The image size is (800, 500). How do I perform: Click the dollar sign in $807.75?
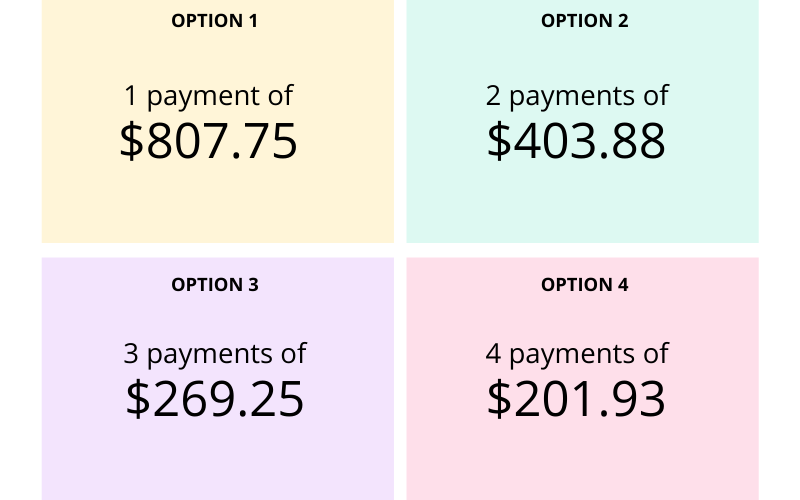132,141
